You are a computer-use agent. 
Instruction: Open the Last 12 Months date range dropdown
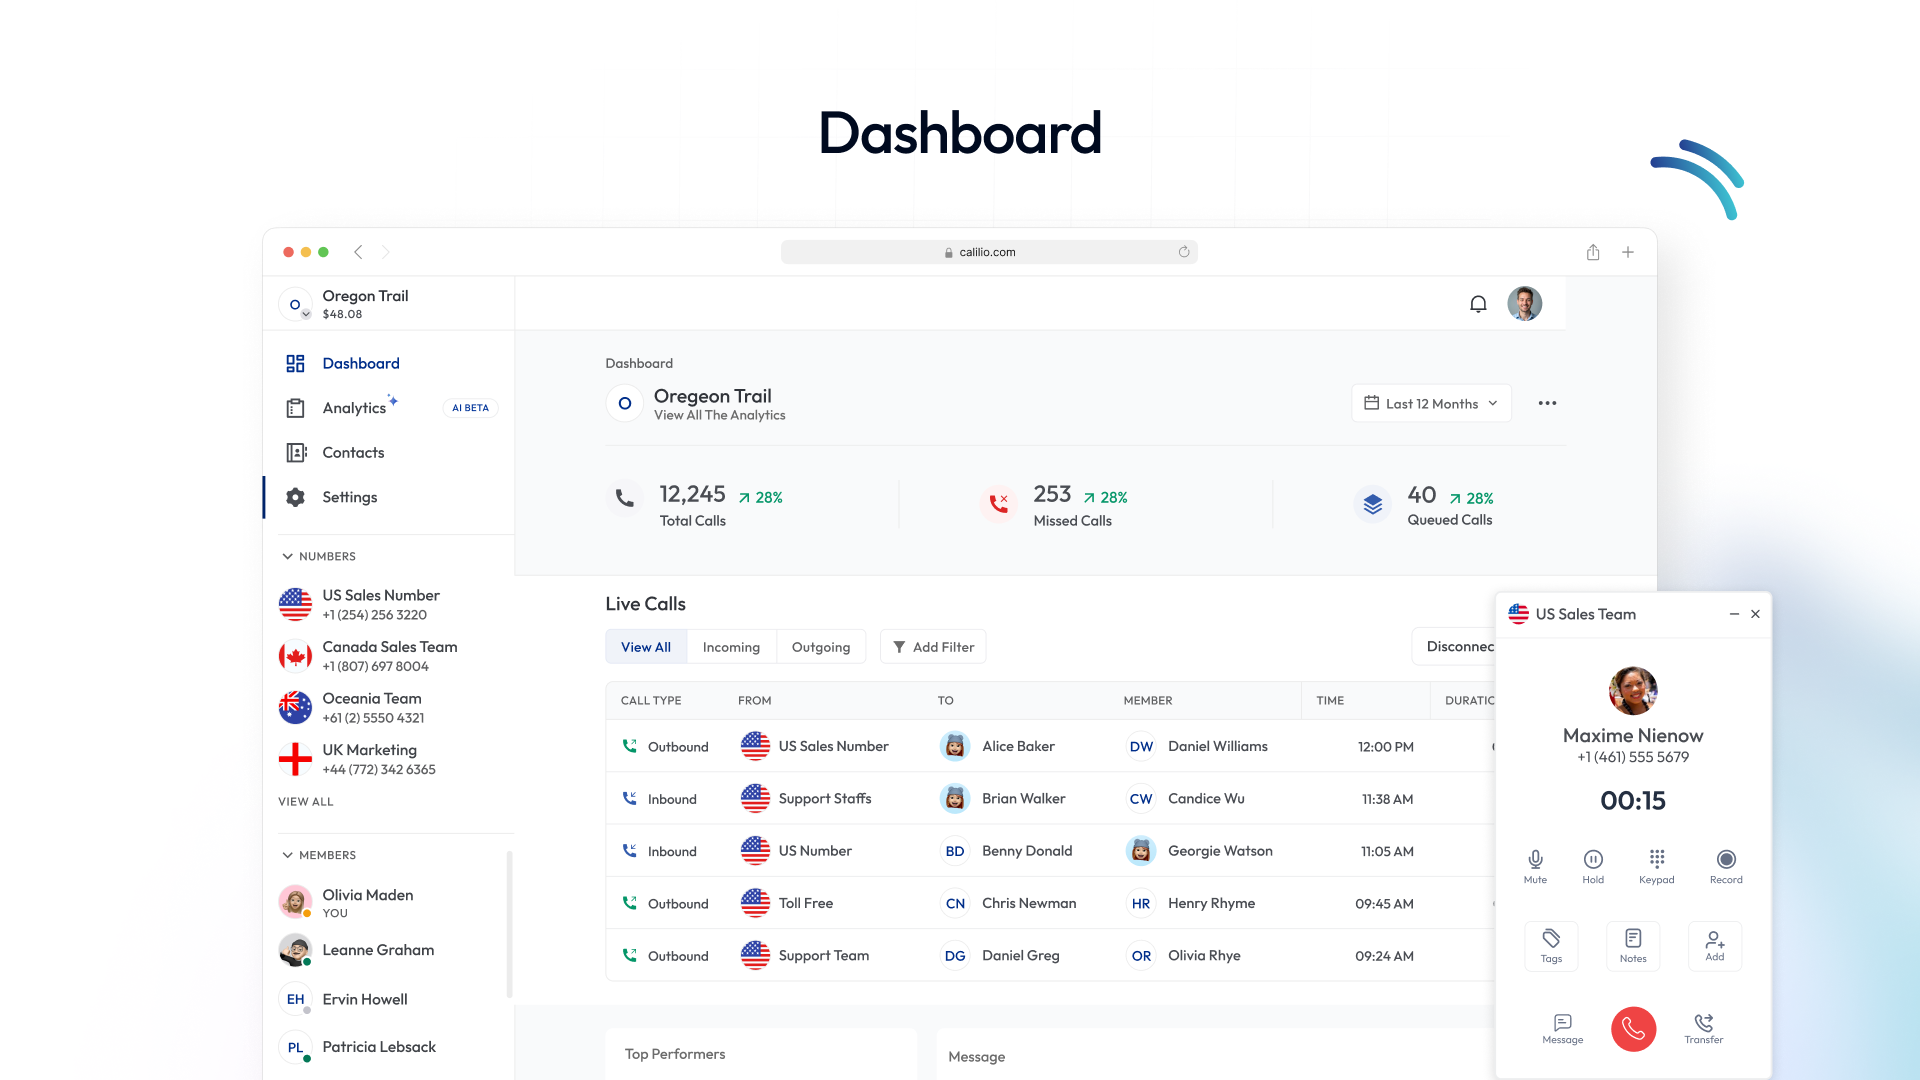(x=1430, y=403)
